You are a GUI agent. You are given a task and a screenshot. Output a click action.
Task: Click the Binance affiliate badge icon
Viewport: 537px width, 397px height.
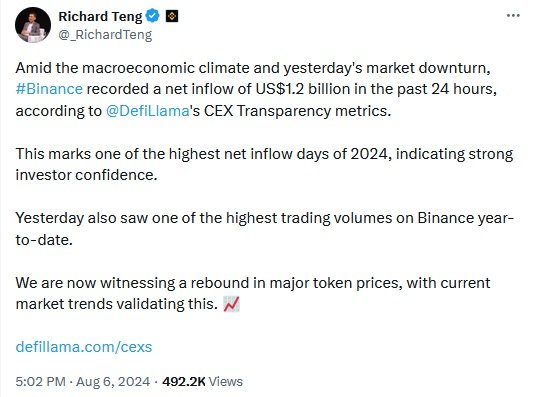(172, 16)
